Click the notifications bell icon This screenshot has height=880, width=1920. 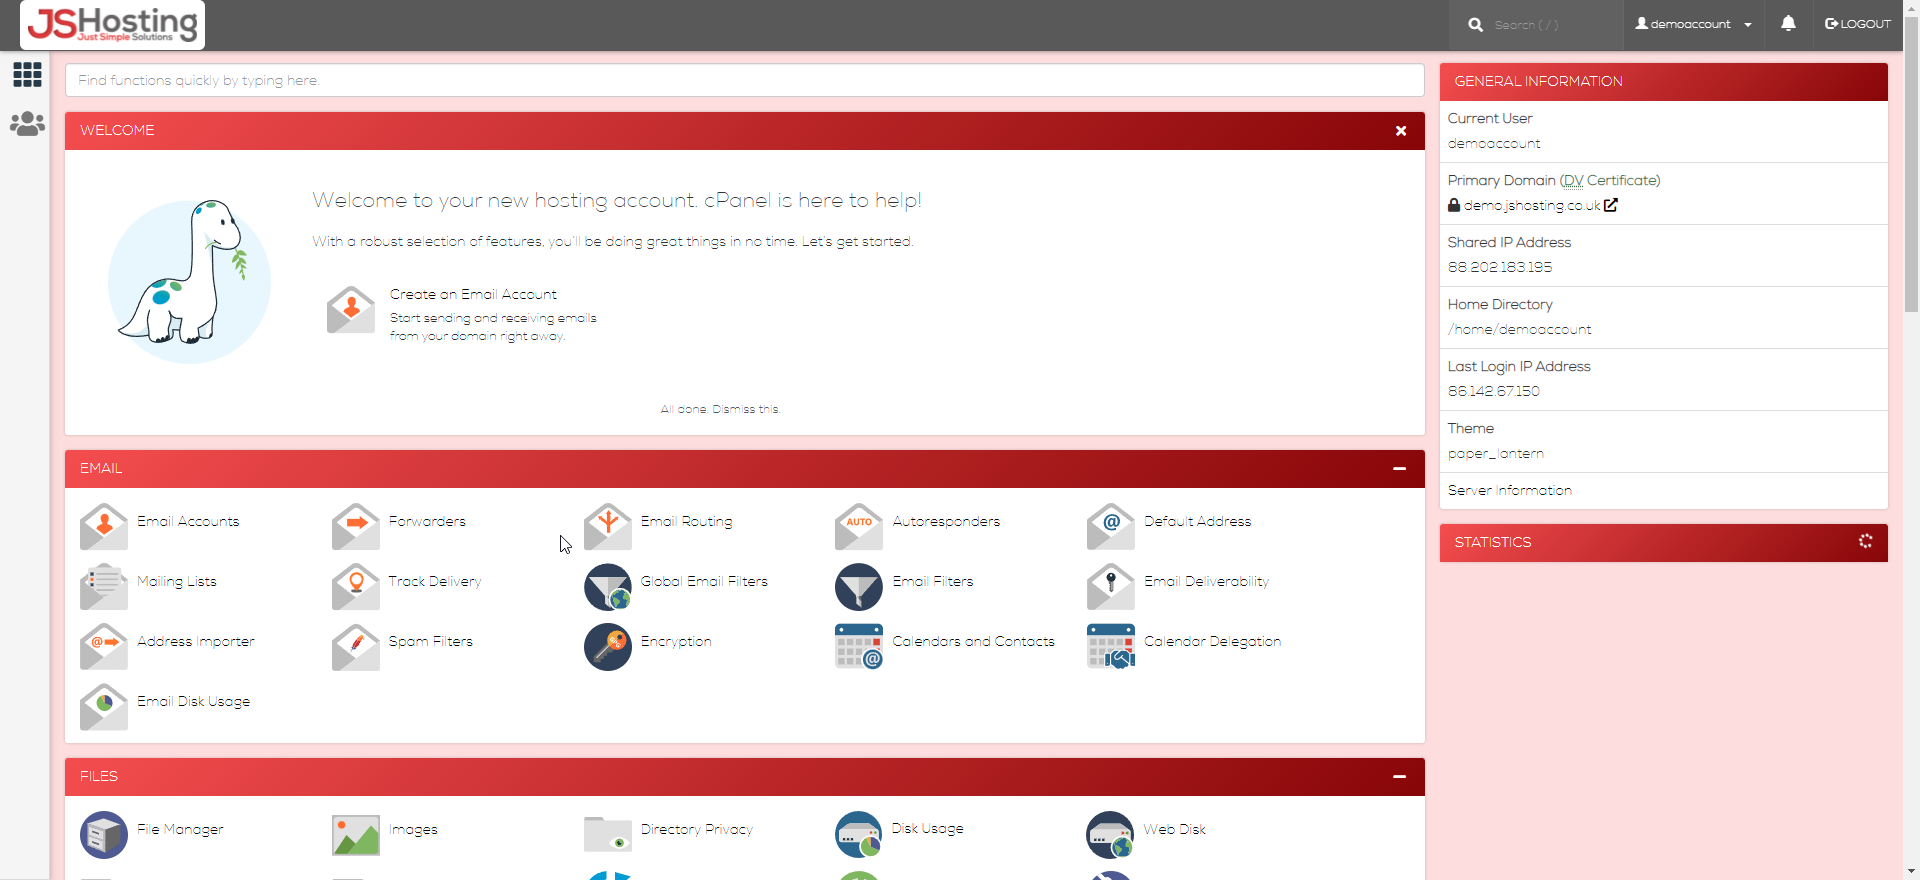click(1788, 24)
